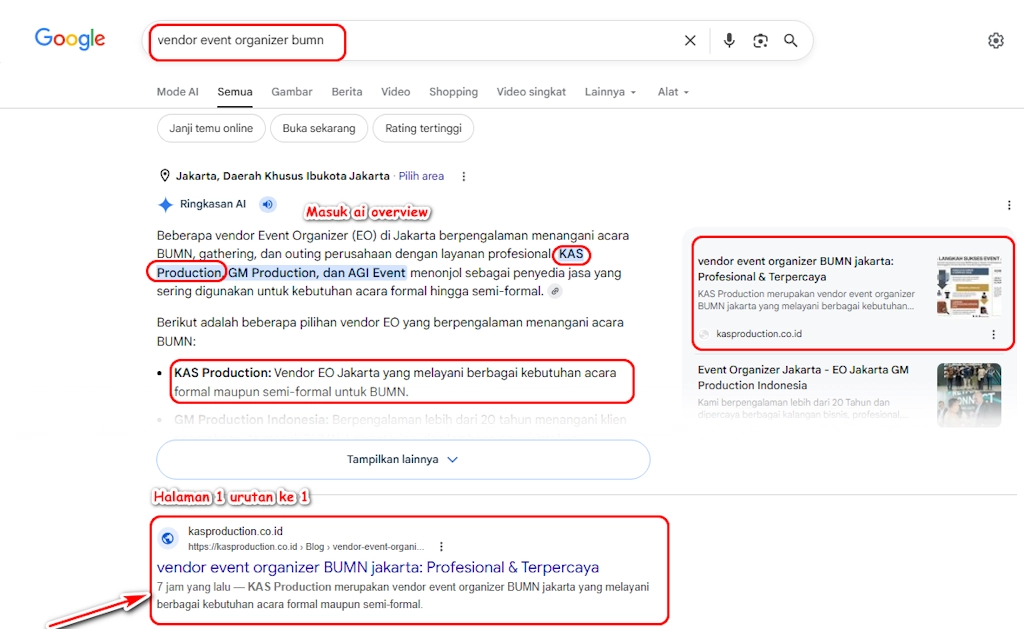The image size is (1024, 629).
Task: Open the blue first result title link
Action: 377,567
